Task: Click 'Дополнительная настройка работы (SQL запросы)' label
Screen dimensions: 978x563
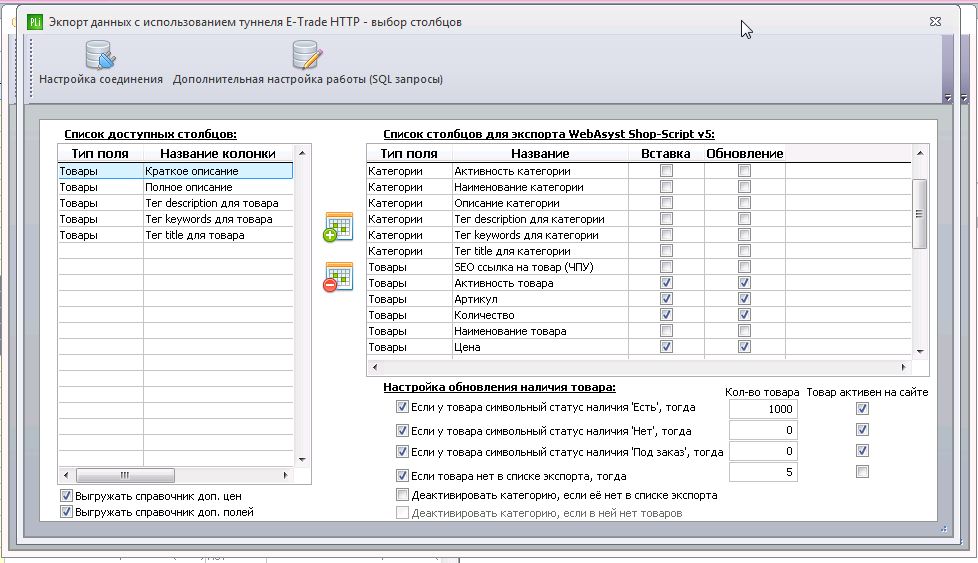Action: point(307,79)
